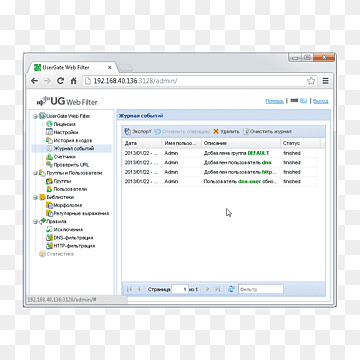The height and width of the screenshot is (360, 360).
Task: Click the grayed undo operation (Отменить операцию) icon
Action: [158, 132]
